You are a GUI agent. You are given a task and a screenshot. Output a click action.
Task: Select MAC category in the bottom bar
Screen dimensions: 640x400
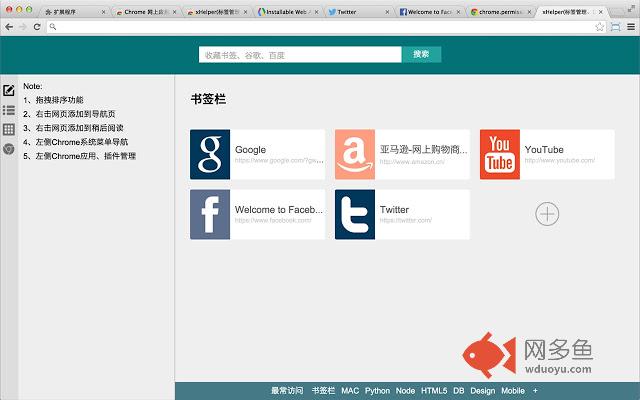[350, 391]
